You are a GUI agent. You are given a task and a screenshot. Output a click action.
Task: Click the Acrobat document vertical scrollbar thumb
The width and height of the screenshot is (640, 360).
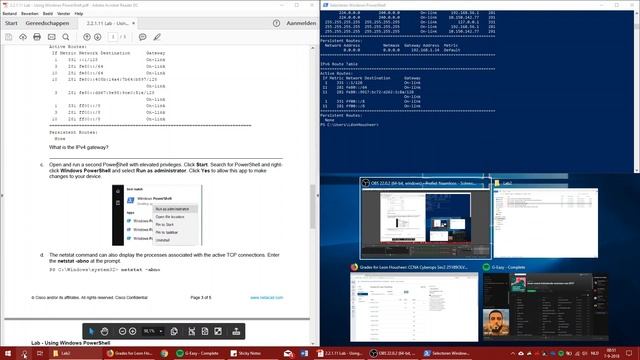point(313,206)
